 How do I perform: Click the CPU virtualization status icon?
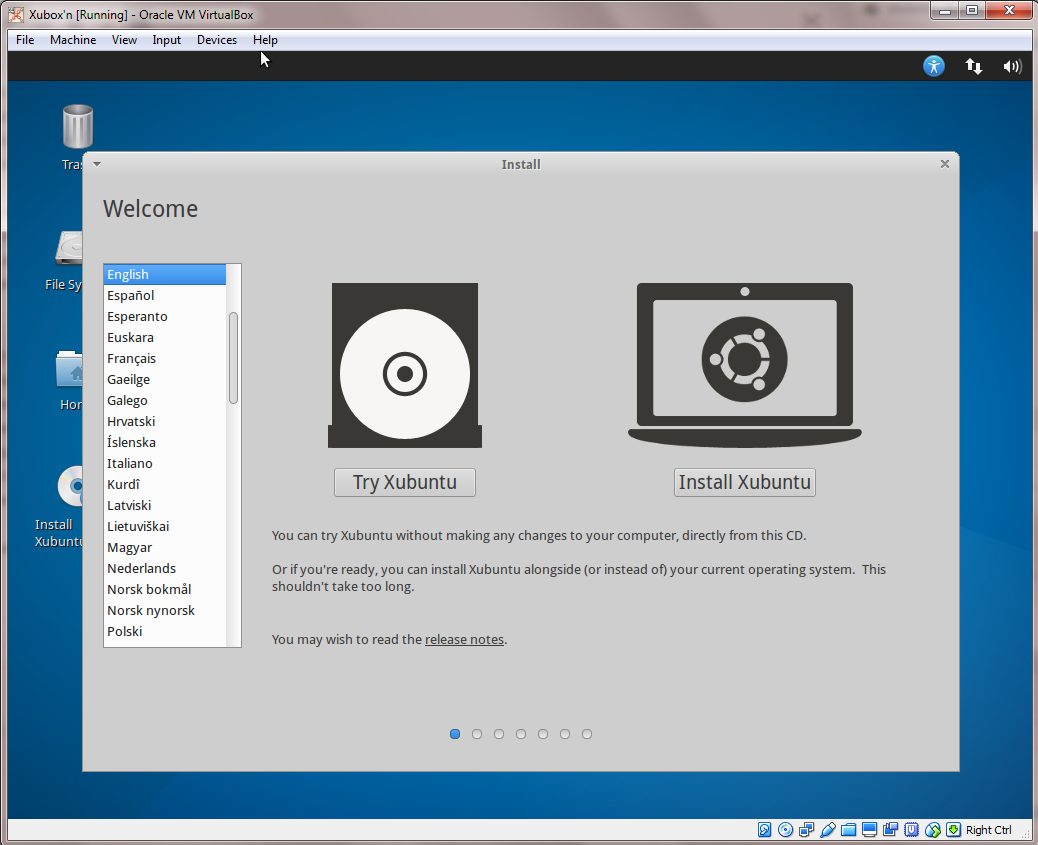click(912, 830)
